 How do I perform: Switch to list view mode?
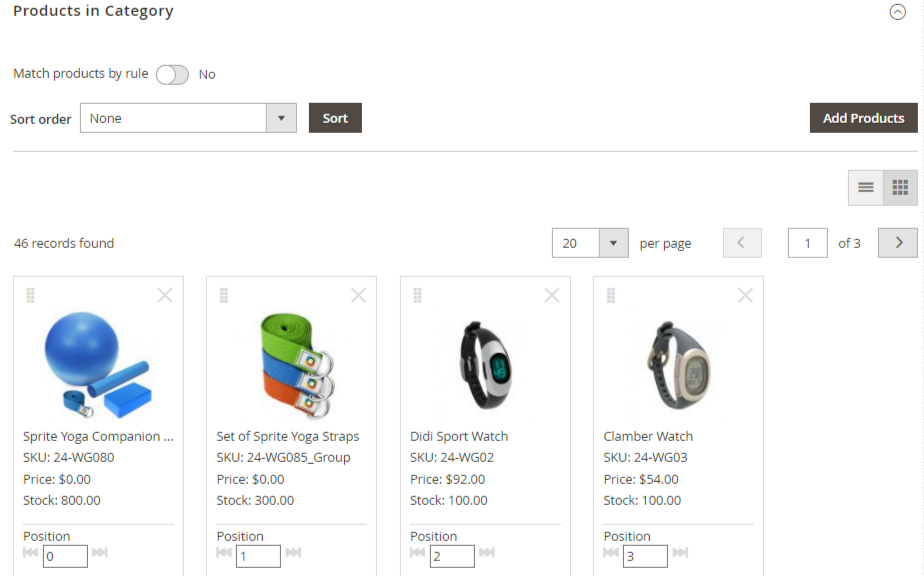pos(866,187)
